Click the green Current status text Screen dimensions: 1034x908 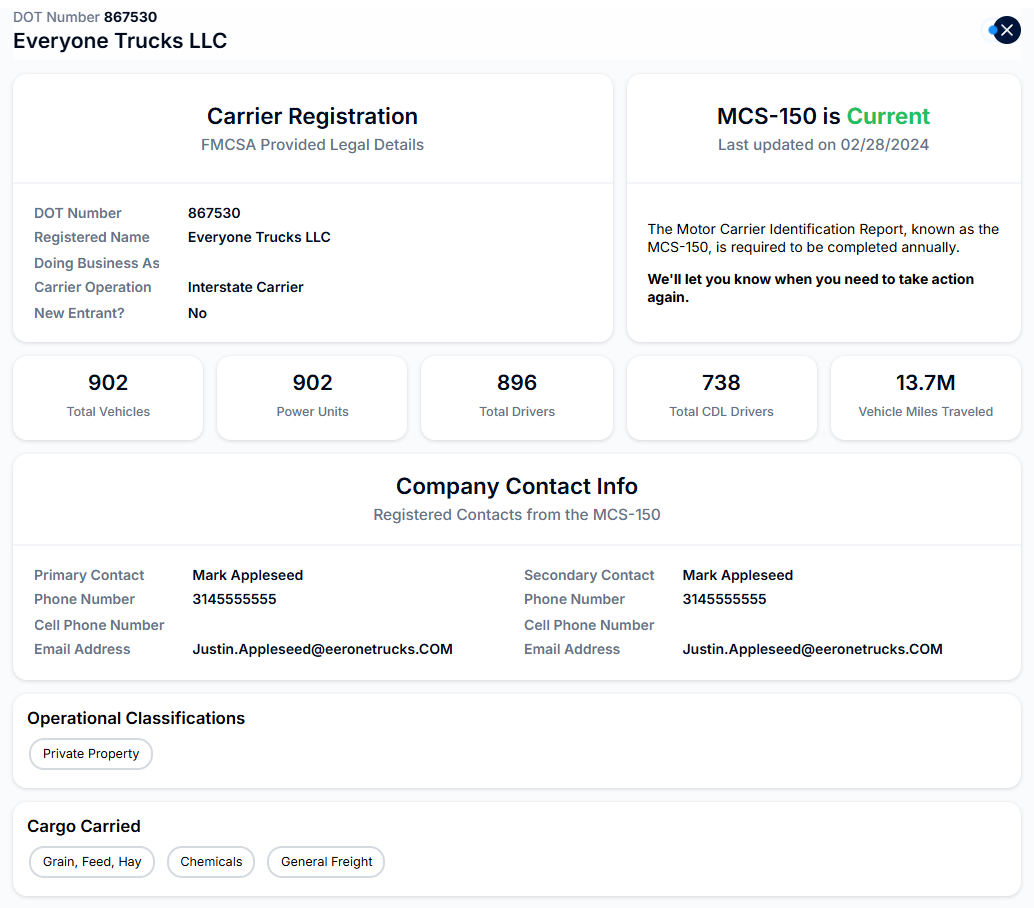pos(888,116)
